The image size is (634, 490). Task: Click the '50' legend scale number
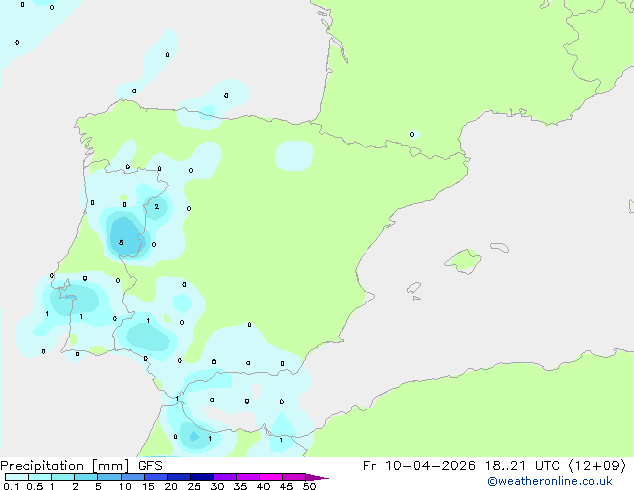pos(310,487)
